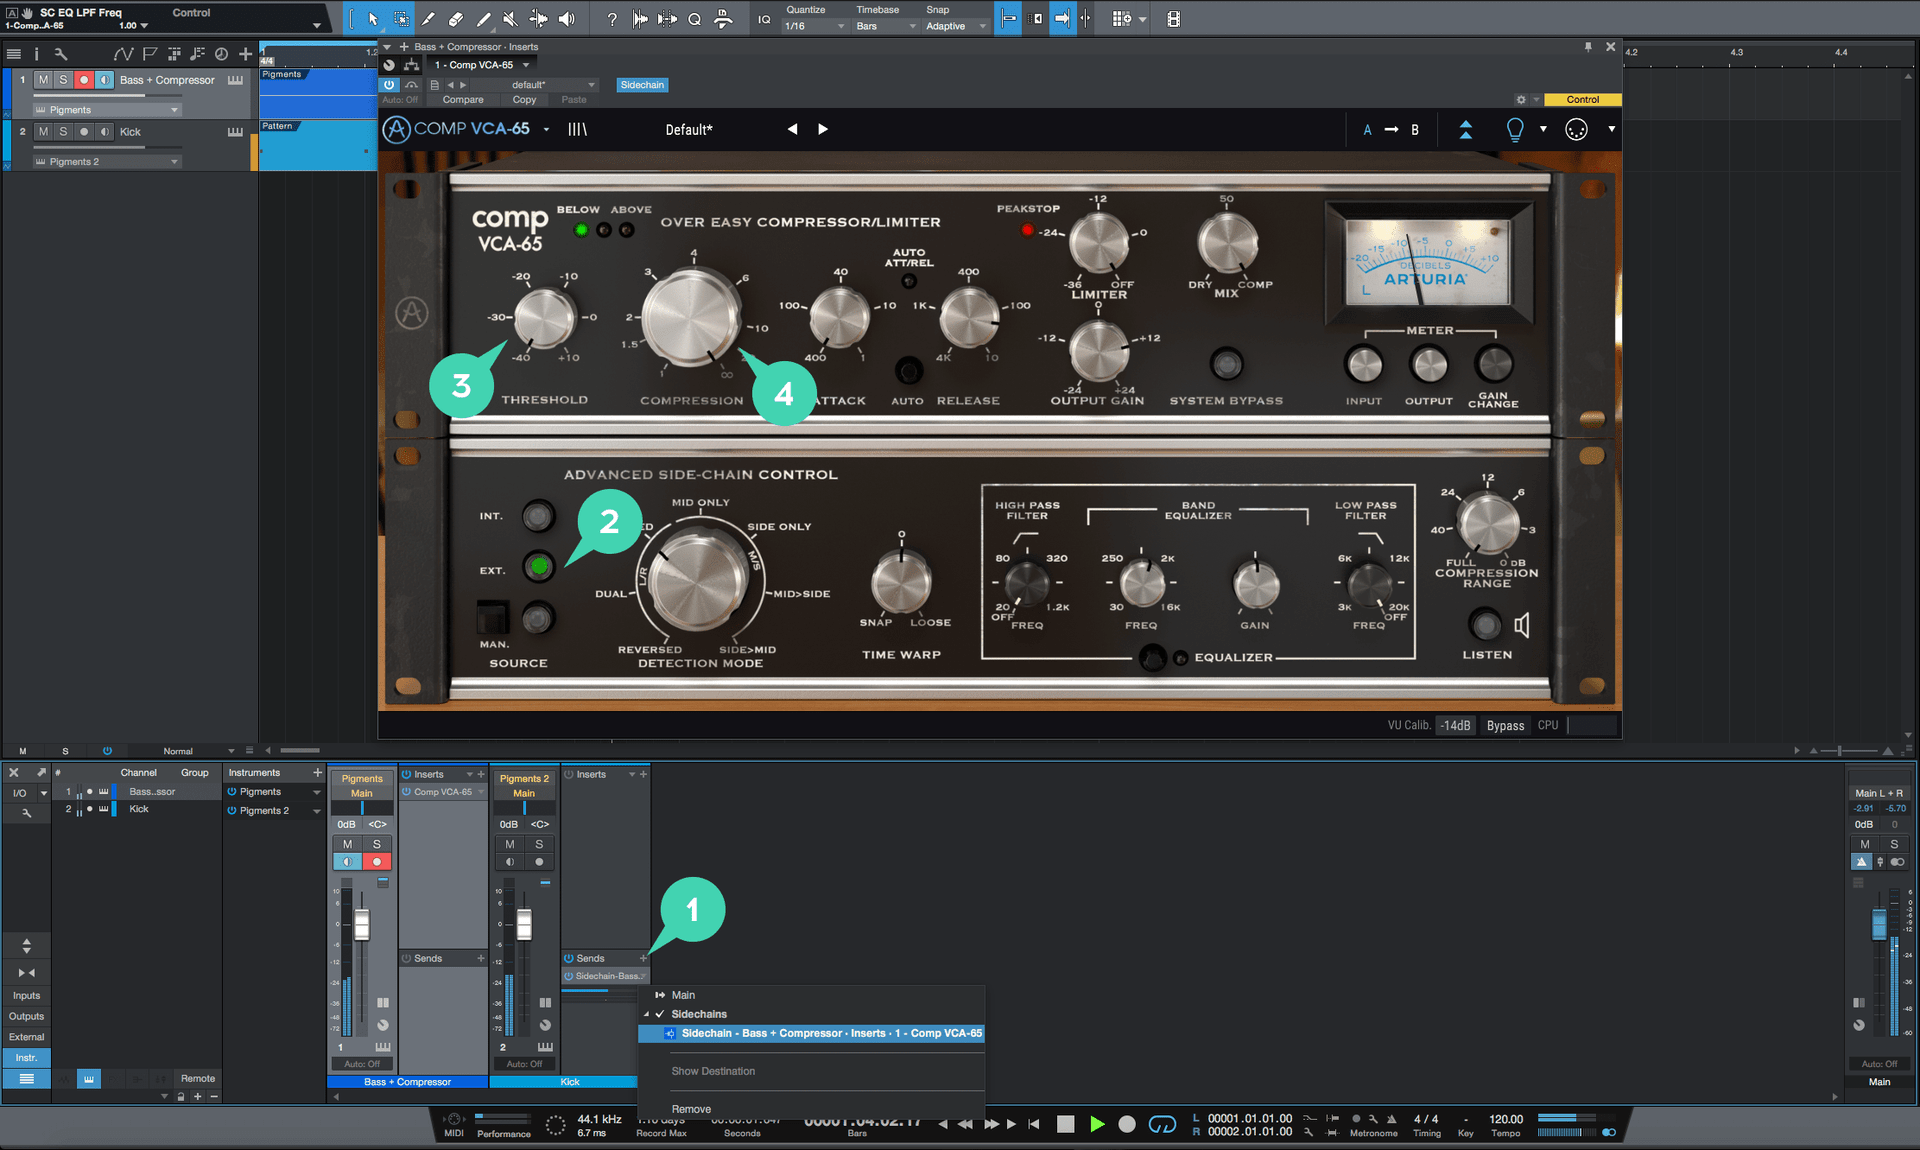1920x1150 pixels.
Task: Click the Remote button in console
Action: tap(198, 1079)
